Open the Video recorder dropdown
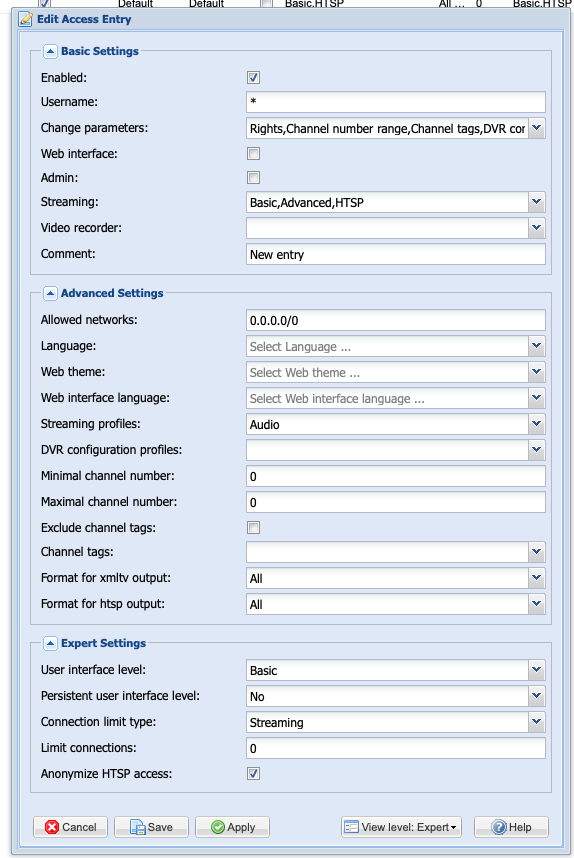Screen dimensions: 574x858 pos(396,228)
